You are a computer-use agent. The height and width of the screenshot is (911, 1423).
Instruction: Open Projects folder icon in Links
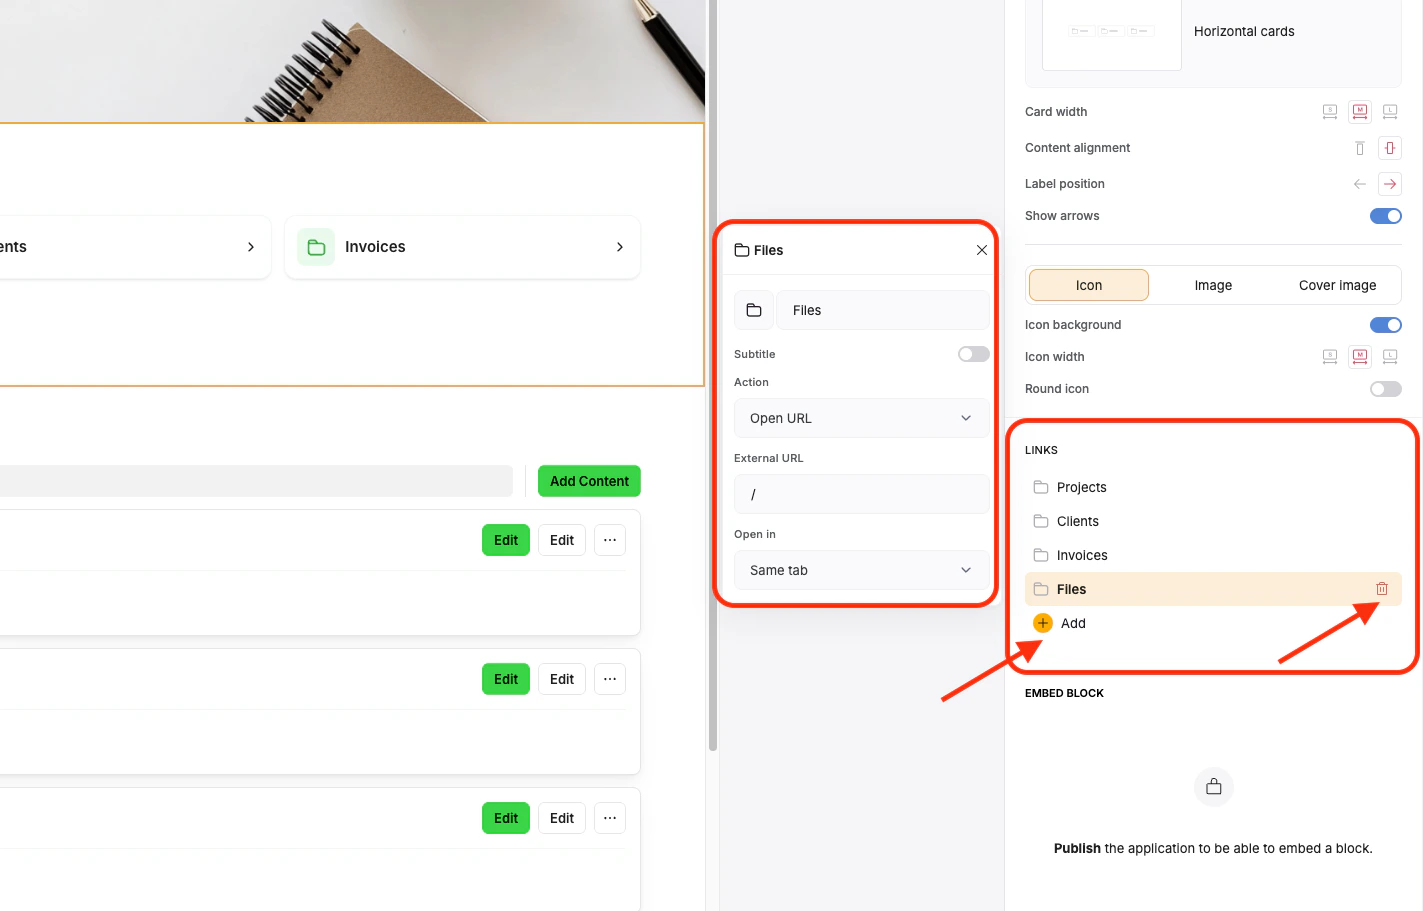pos(1041,487)
